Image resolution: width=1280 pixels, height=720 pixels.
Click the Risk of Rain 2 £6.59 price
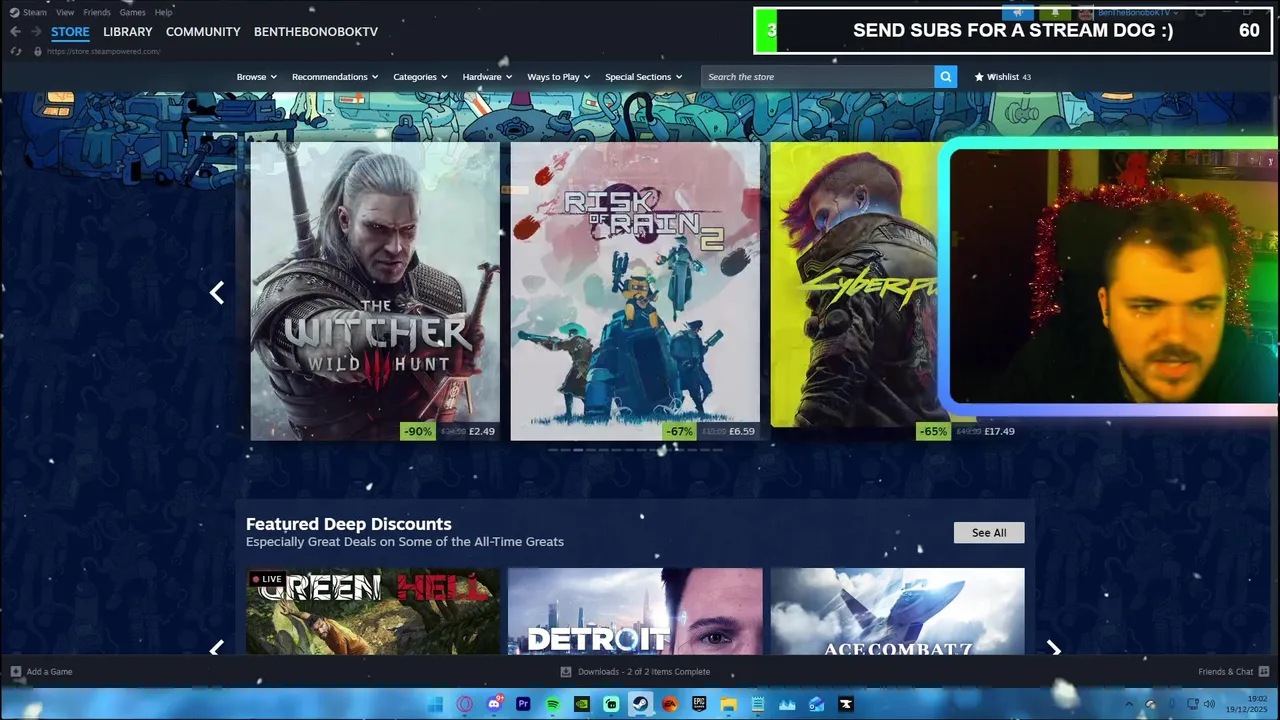tap(742, 431)
